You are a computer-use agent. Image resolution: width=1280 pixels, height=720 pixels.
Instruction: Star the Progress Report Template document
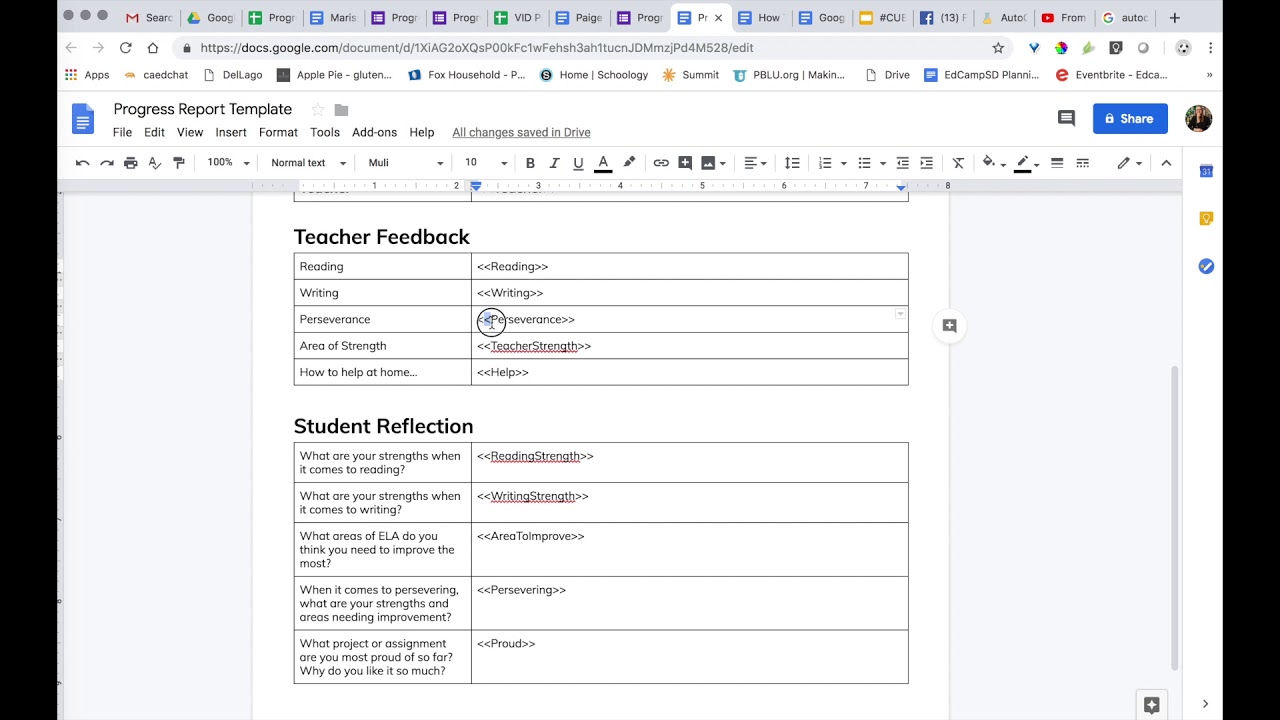click(318, 110)
